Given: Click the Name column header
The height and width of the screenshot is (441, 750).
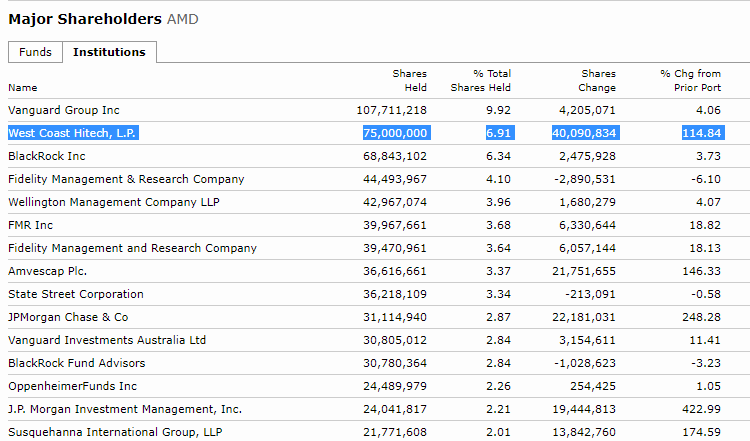Looking at the screenshot, I should 23,88.
